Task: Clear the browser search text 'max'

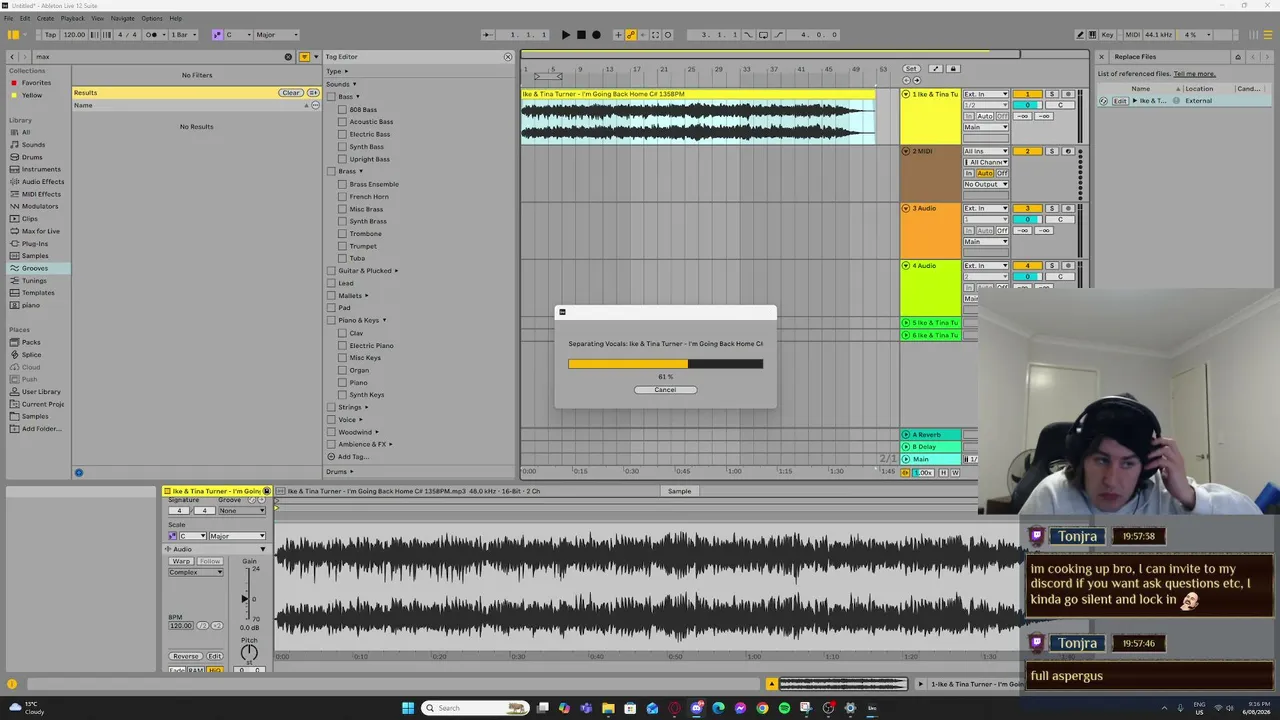Action: [289, 57]
